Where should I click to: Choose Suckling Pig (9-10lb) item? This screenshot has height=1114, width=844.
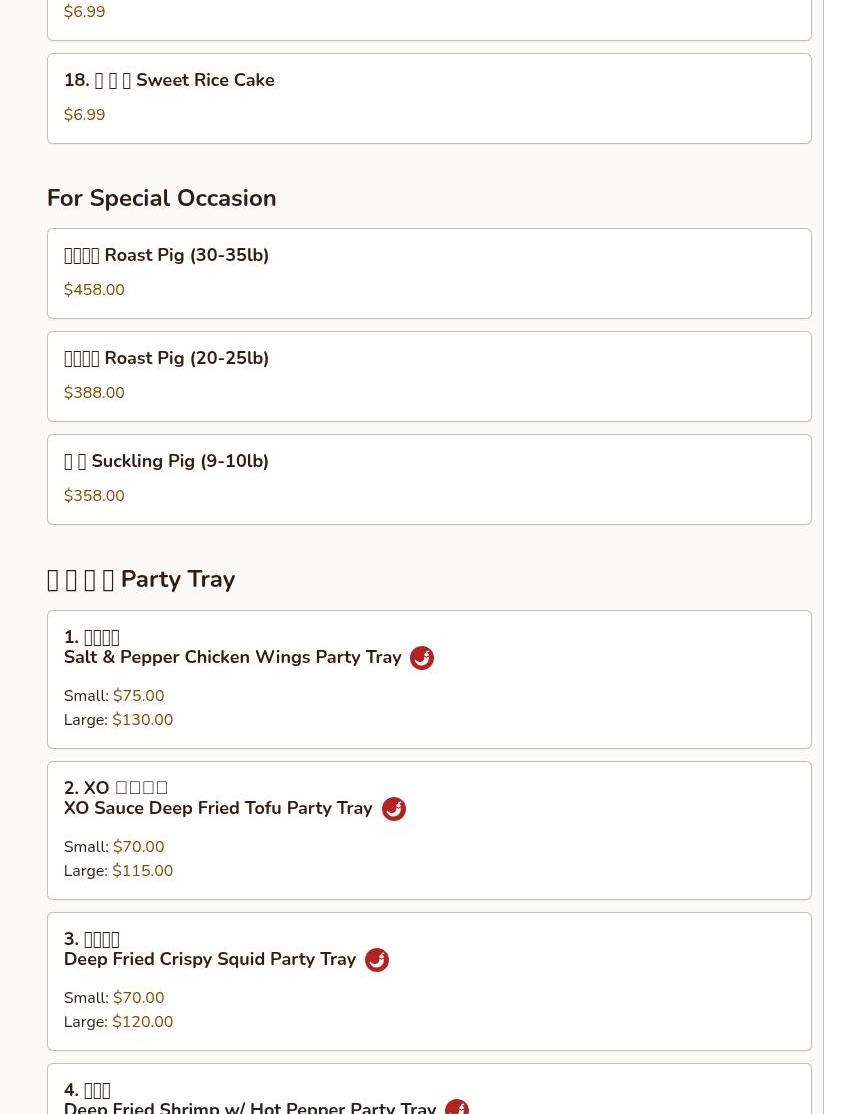tap(429, 480)
